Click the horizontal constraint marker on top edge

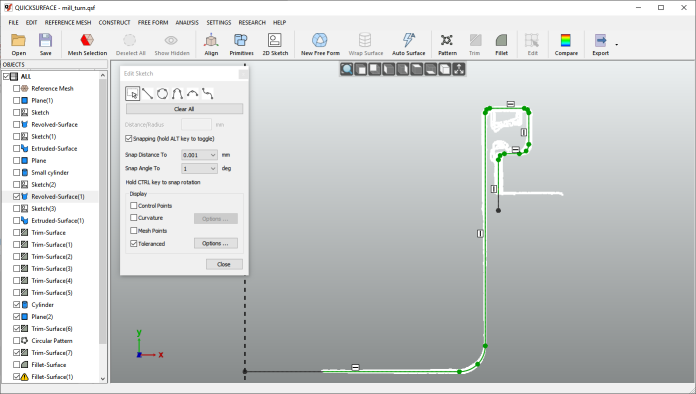pyautogui.click(x=510, y=104)
